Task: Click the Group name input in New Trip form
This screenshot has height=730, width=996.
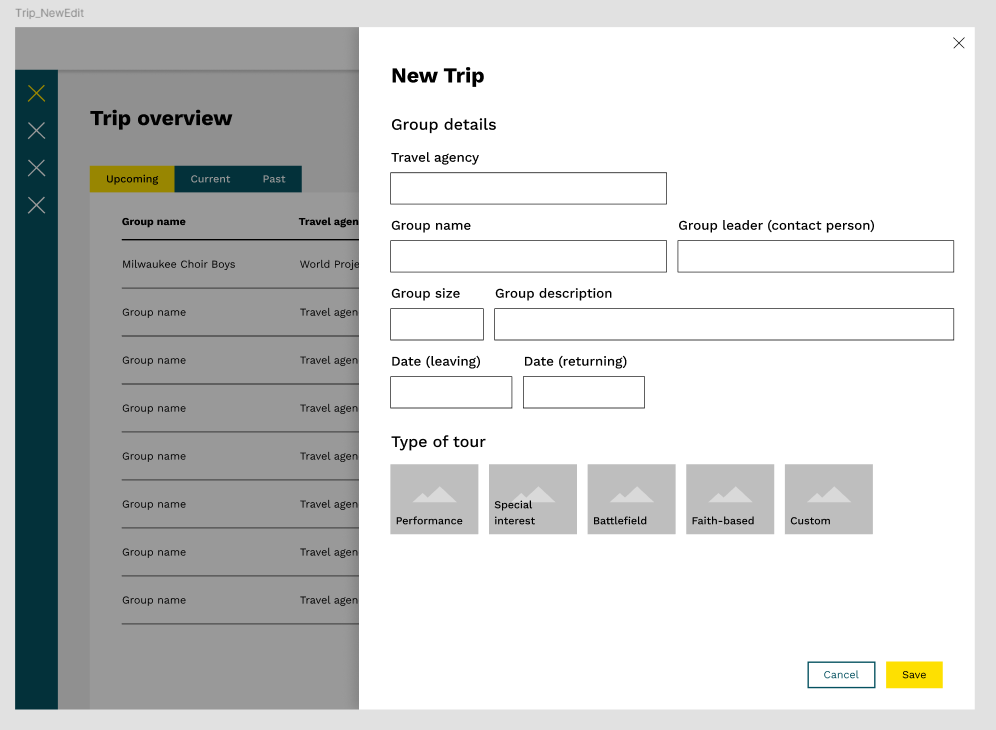Action: click(x=528, y=256)
